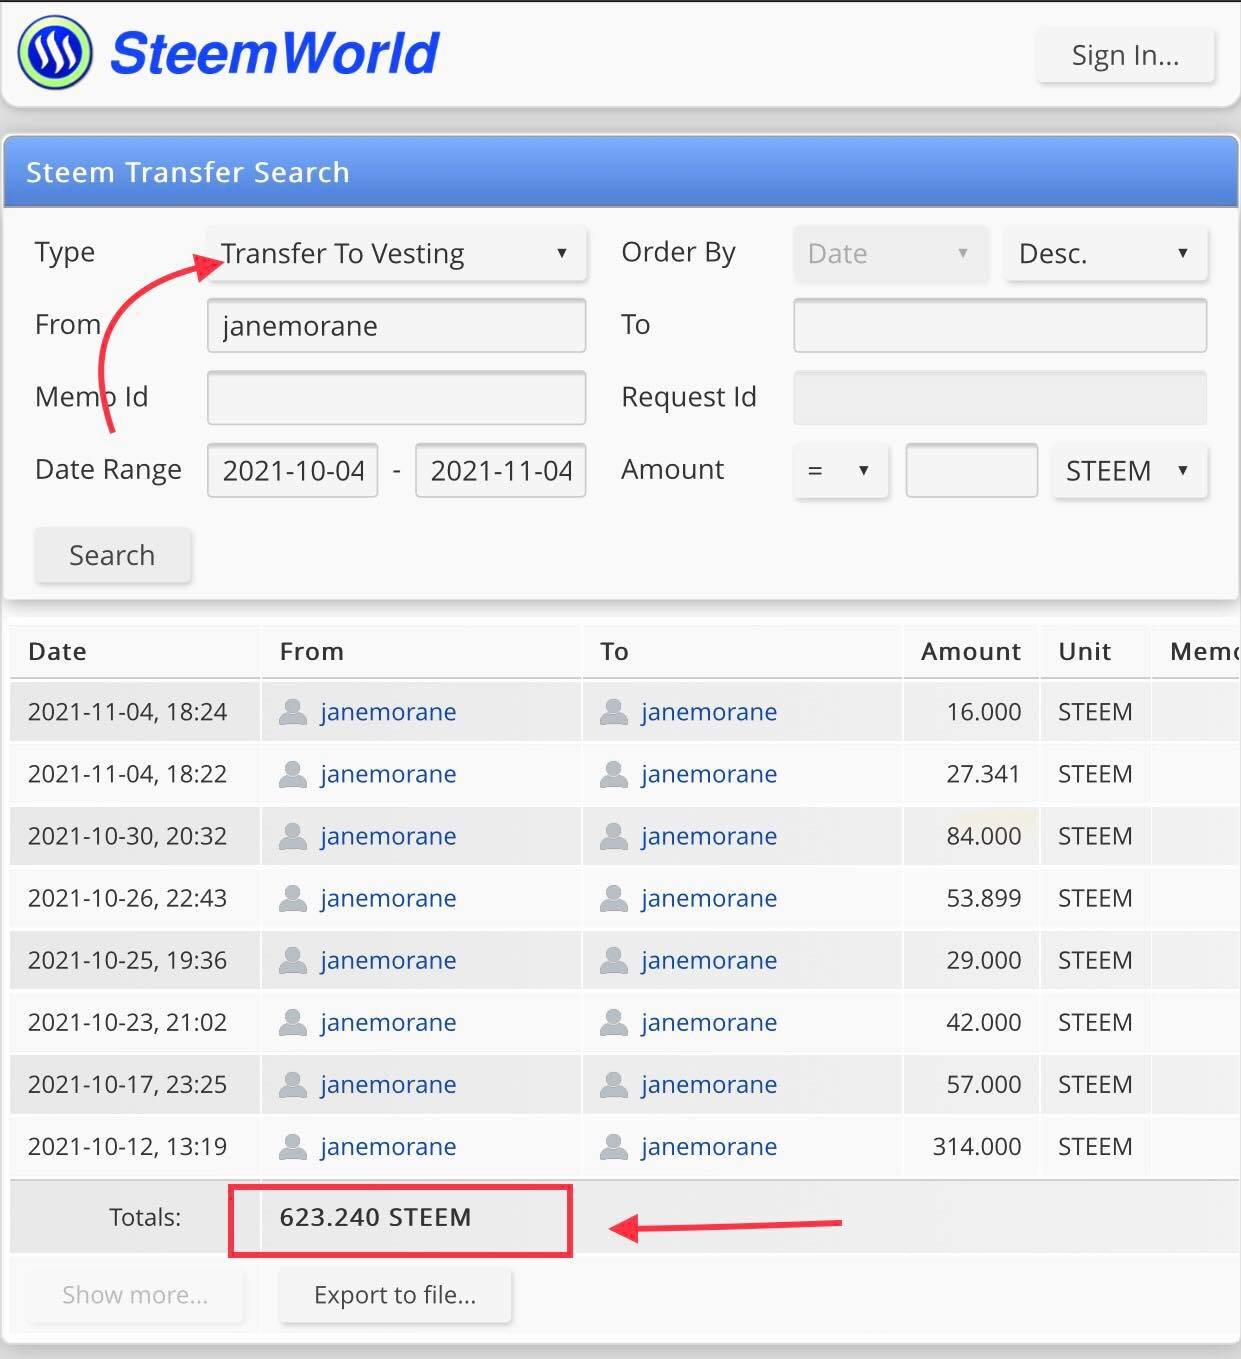Click From user avatar icon in 2021-10-12 row
This screenshot has width=1241, height=1359.
click(293, 1146)
